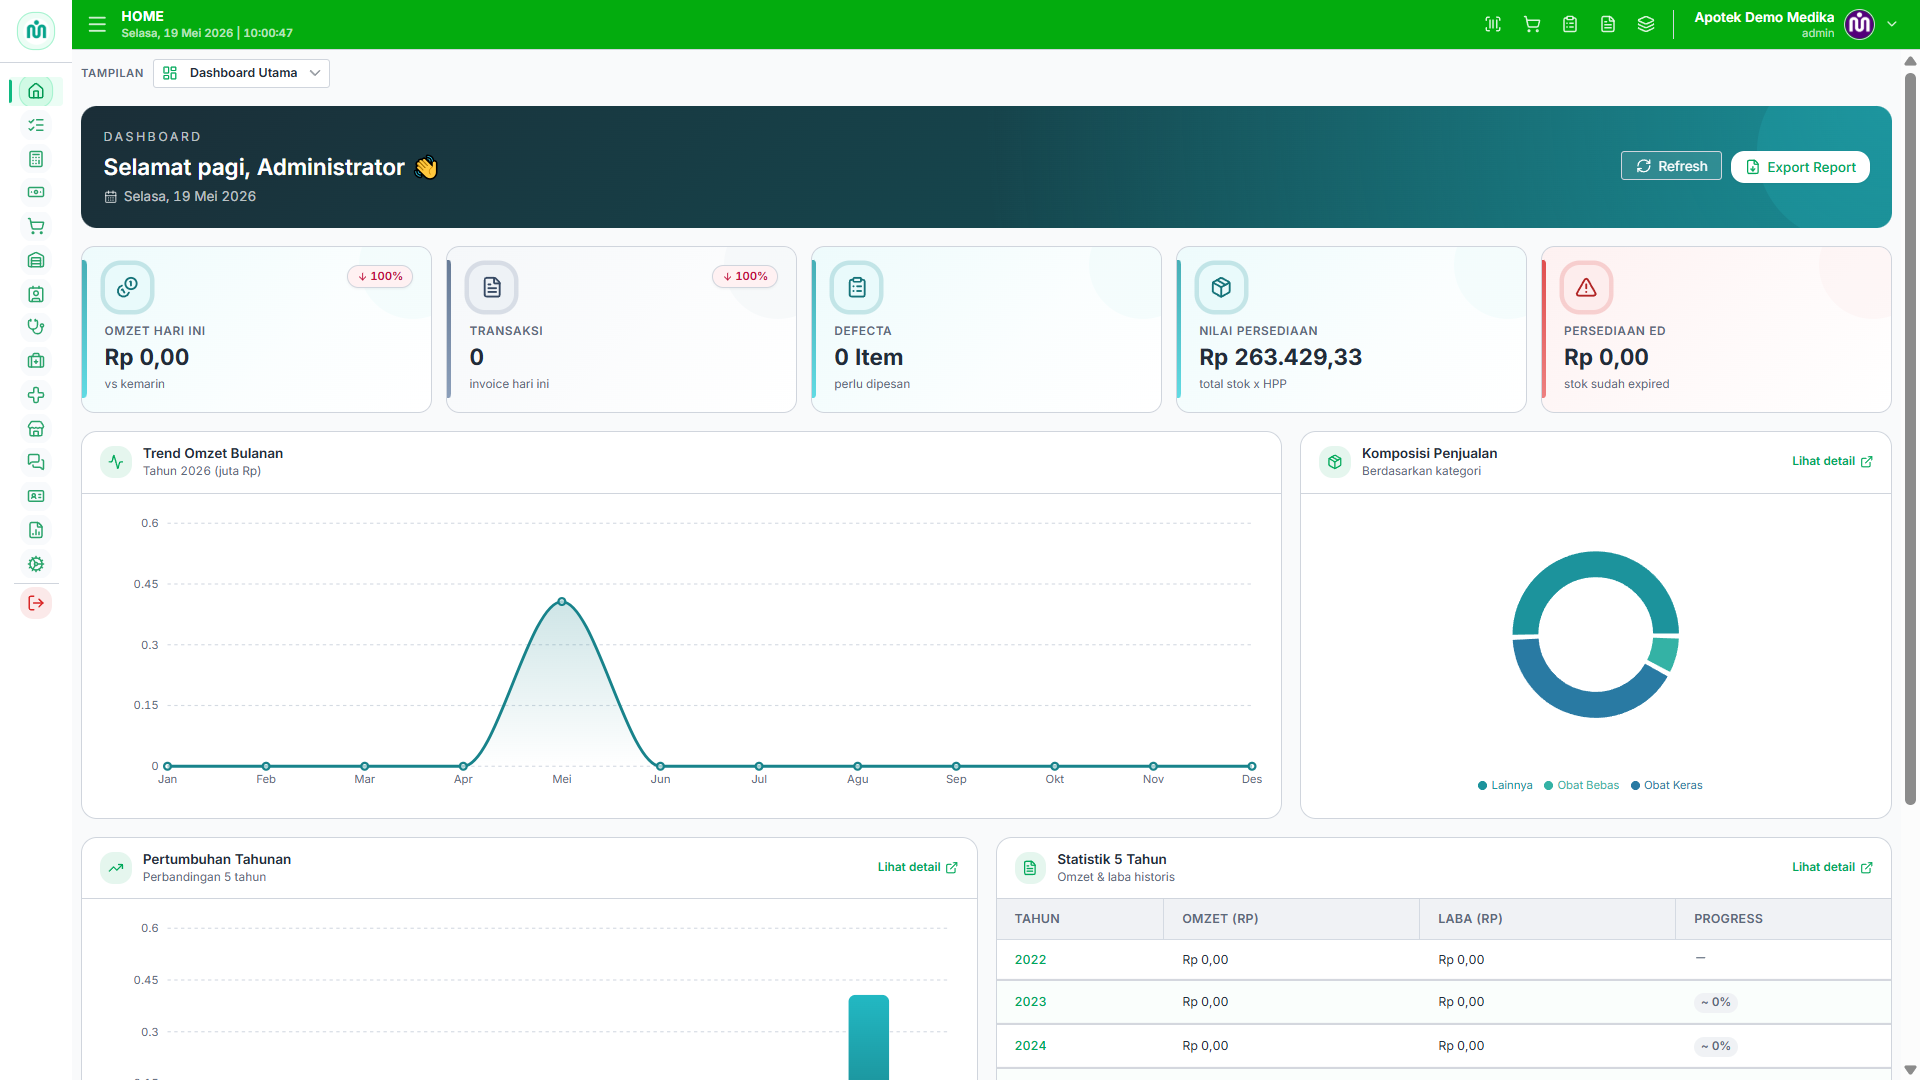Toggle the Obat Keras legend item
This screenshot has height=1080, width=1920.
point(1666,785)
